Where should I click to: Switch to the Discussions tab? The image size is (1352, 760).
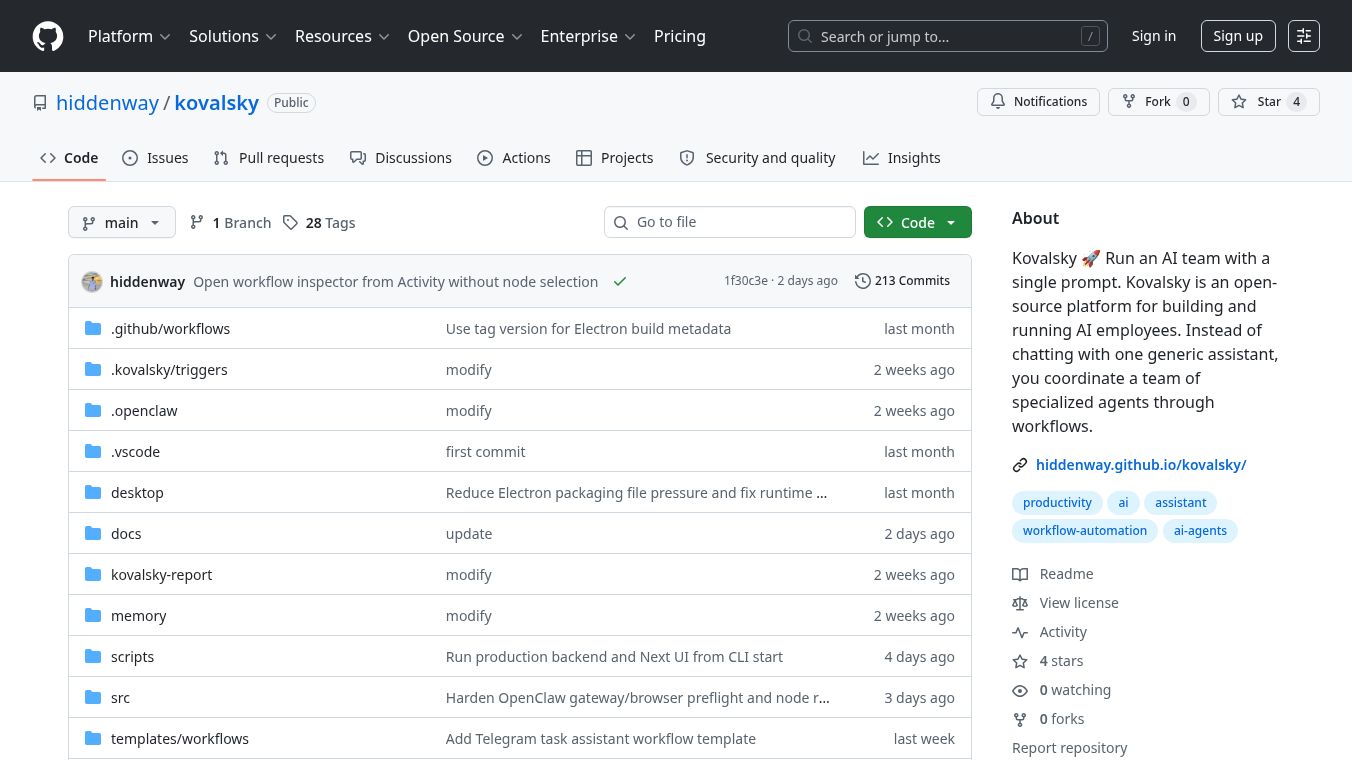point(413,158)
